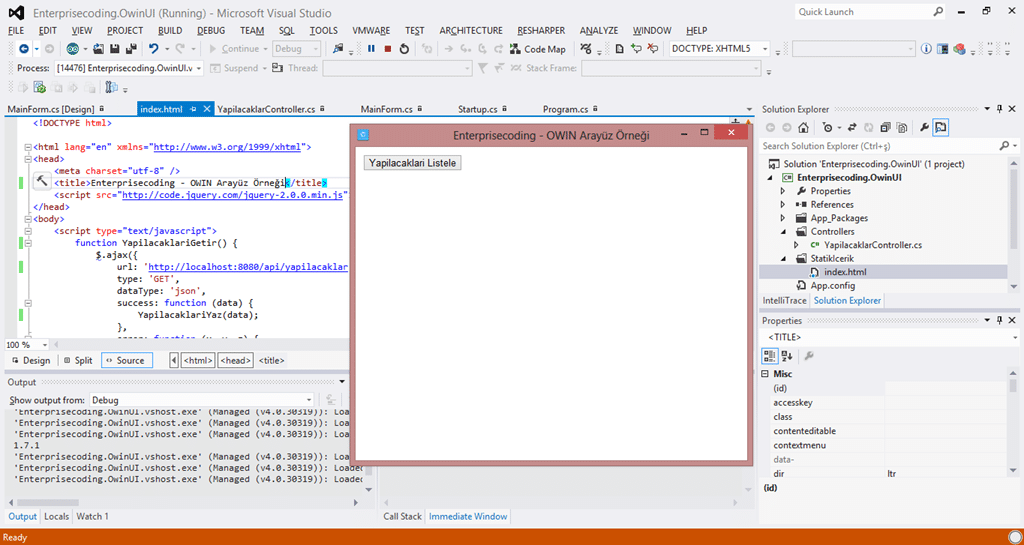The width and height of the screenshot is (1024, 545).
Task: Select App.config in Solution Explorer
Action: click(833, 285)
